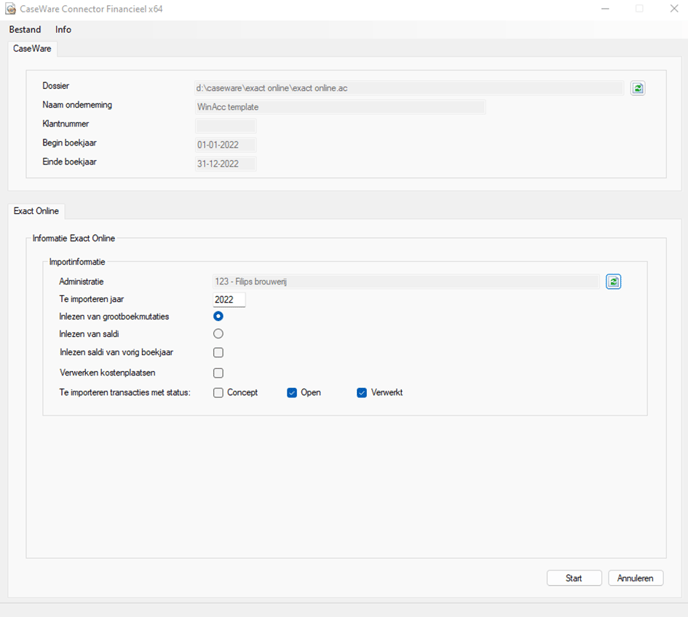
Task: Click the Administratie field showing Filips brouwerij
Action: pos(406,282)
